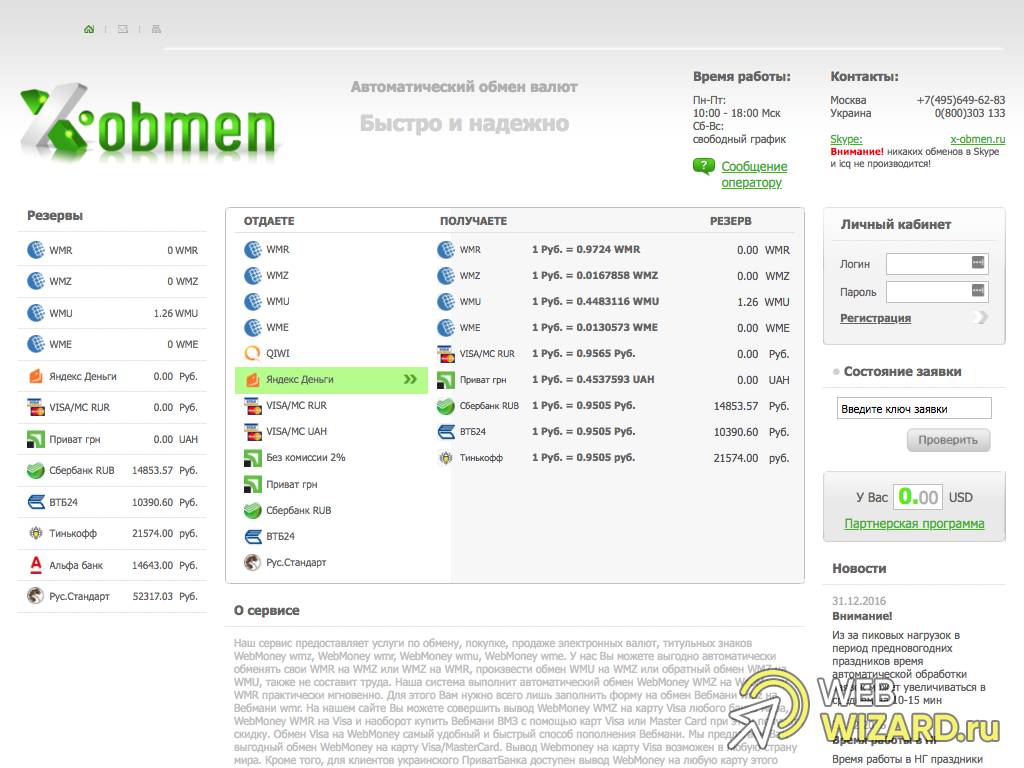Image resolution: width=1024 pixels, height=768 pixels.
Task: Click the Логин input field
Action: [931, 263]
